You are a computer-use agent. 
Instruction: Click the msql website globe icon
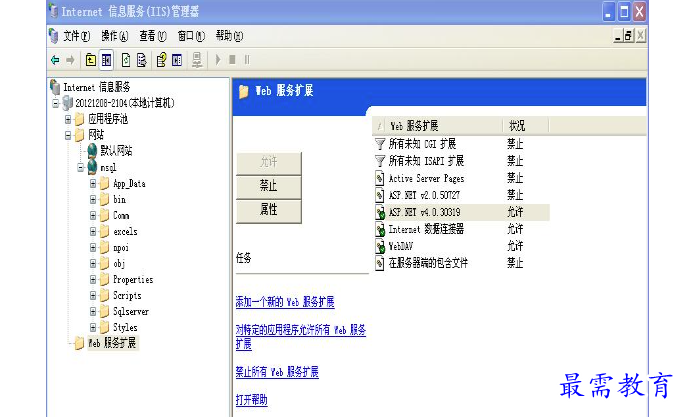click(92, 167)
